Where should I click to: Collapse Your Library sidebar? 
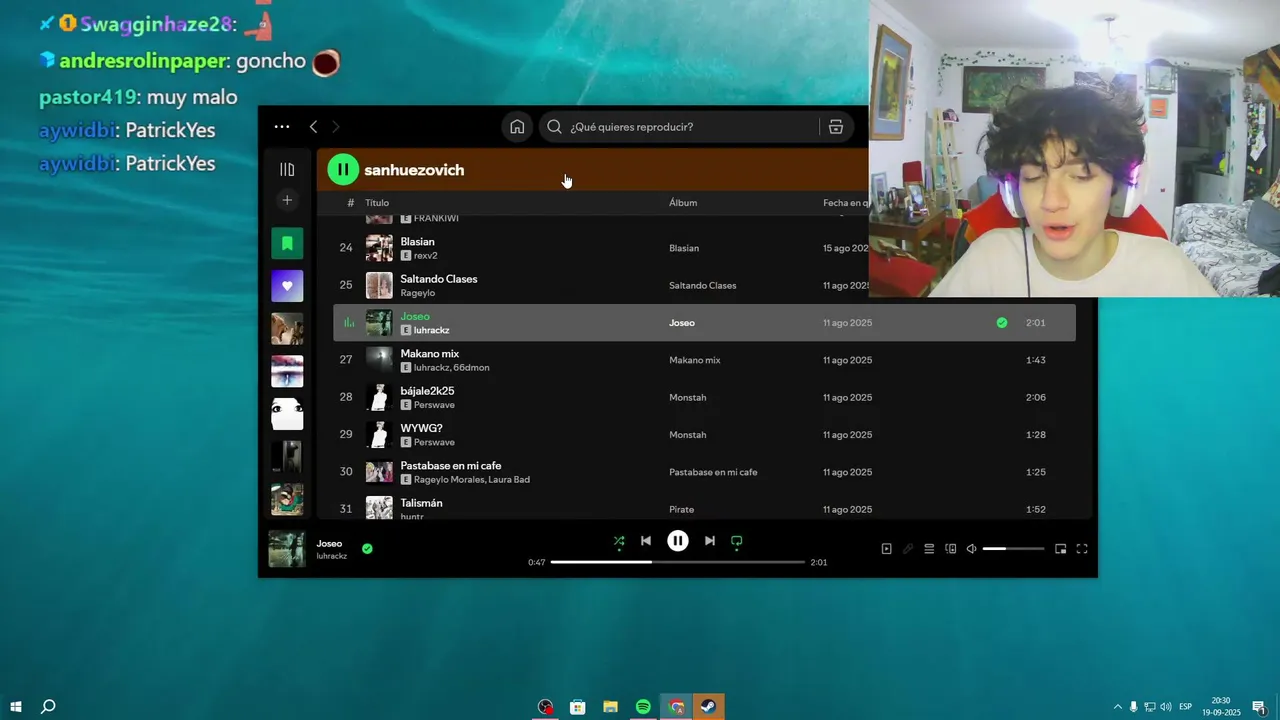pyautogui.click(x=287, y=170)
